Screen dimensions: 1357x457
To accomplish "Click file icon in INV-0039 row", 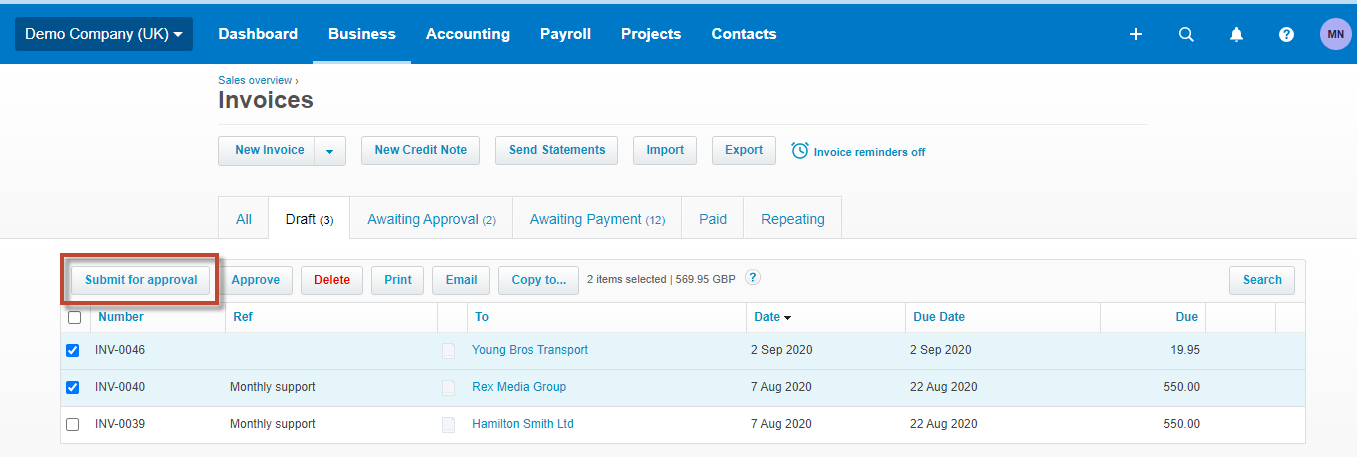I will [448, 424].
